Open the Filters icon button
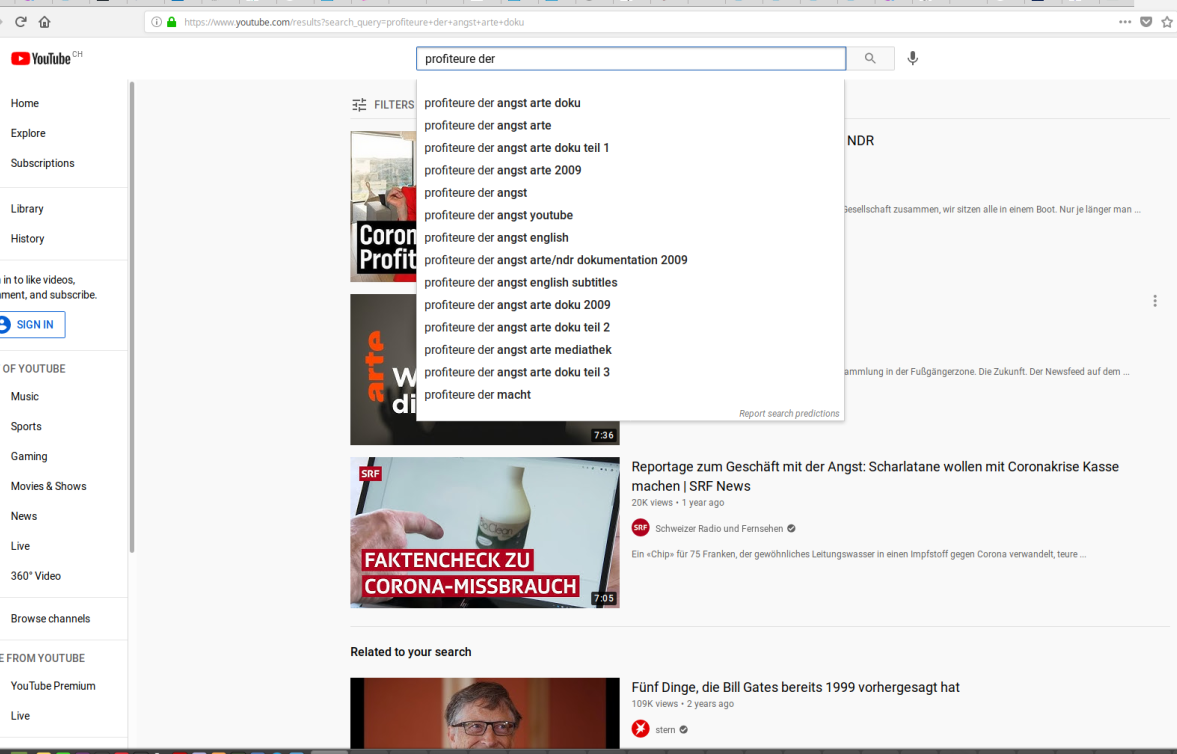The width and height of the screenshot is (1177, 754). point(360,104)
